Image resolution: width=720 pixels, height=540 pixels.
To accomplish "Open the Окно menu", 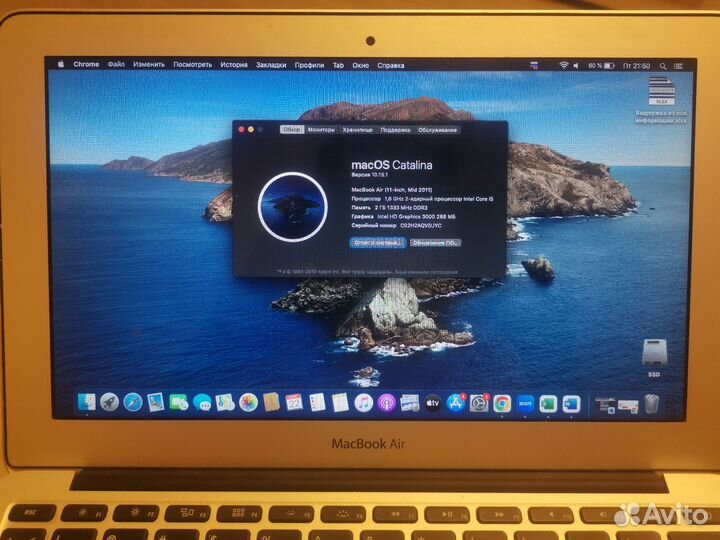I will tap(360, 66).
